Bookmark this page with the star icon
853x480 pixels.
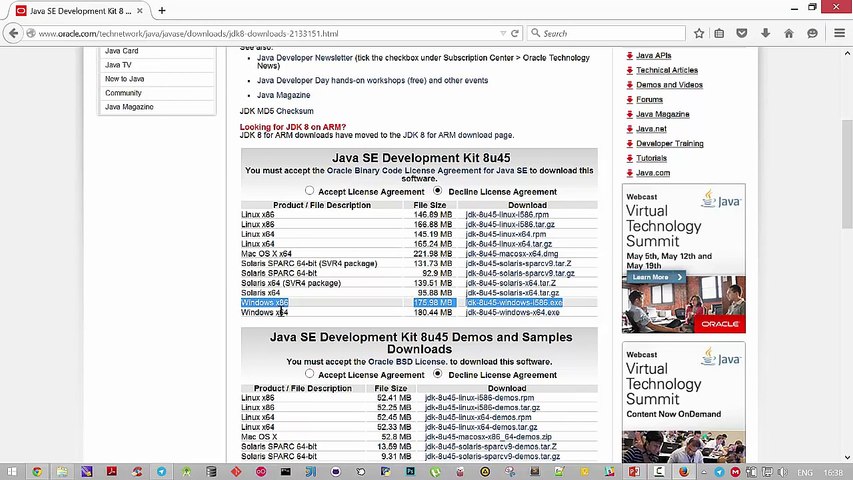[x=699, y=33]
